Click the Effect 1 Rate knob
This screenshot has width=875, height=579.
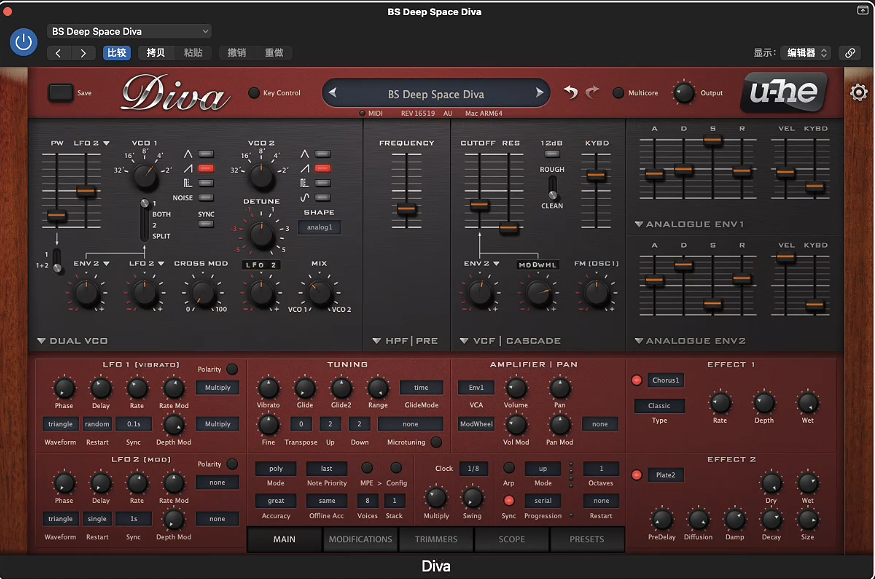point(720,403)
